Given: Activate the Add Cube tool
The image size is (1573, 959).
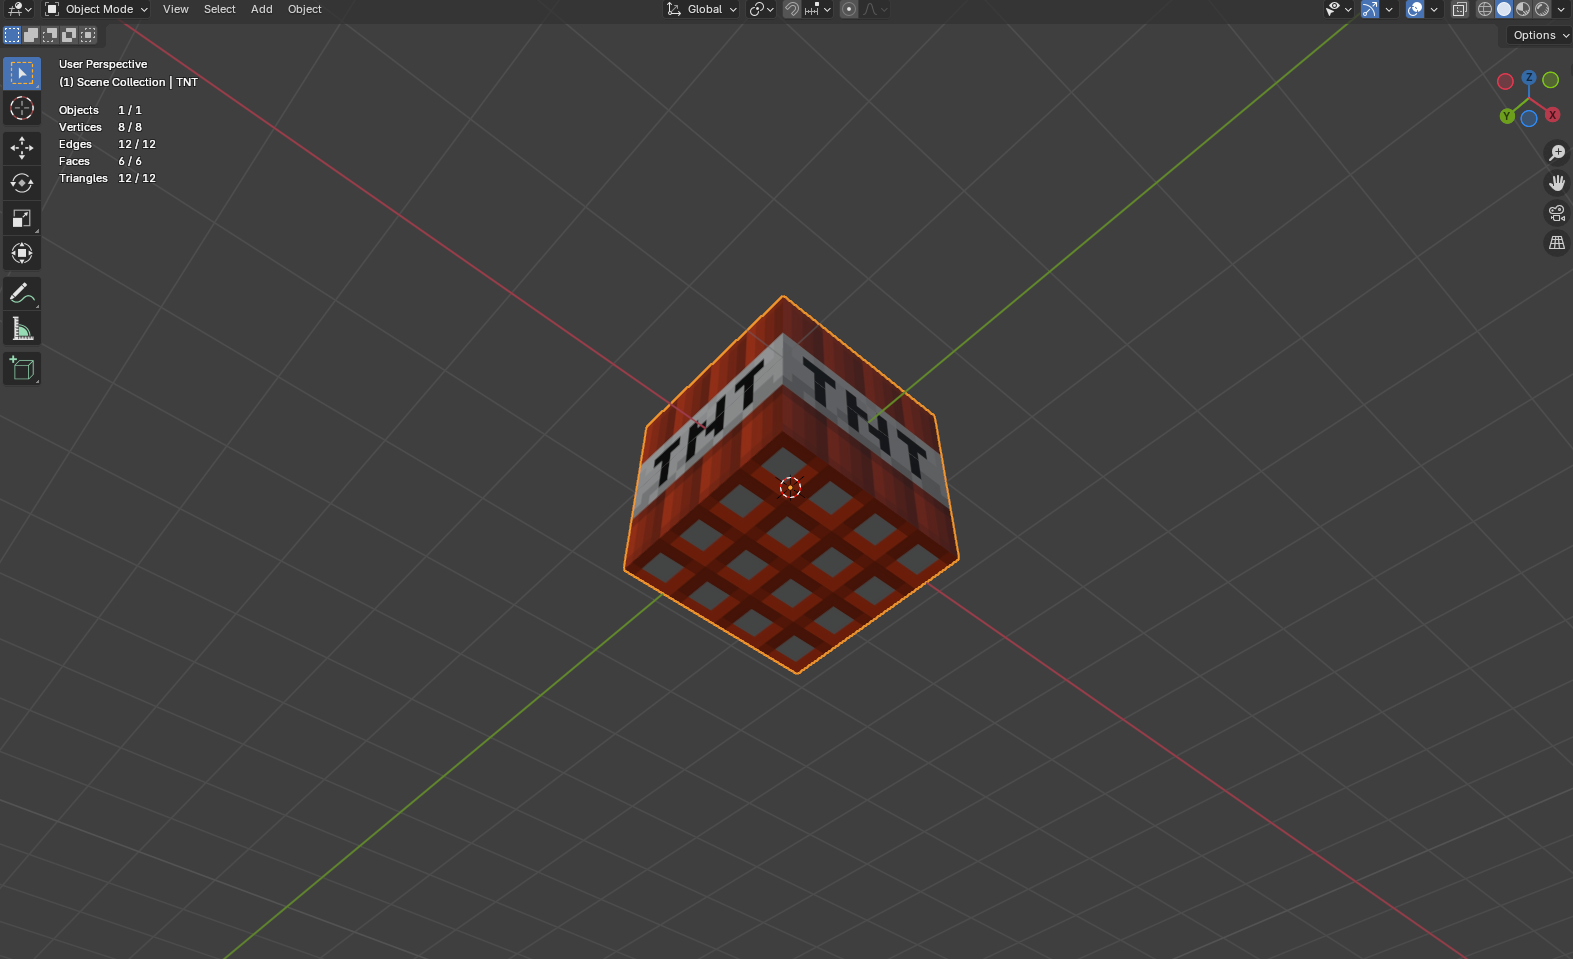Looking at the screenshot, I should (x=22, y=369).
